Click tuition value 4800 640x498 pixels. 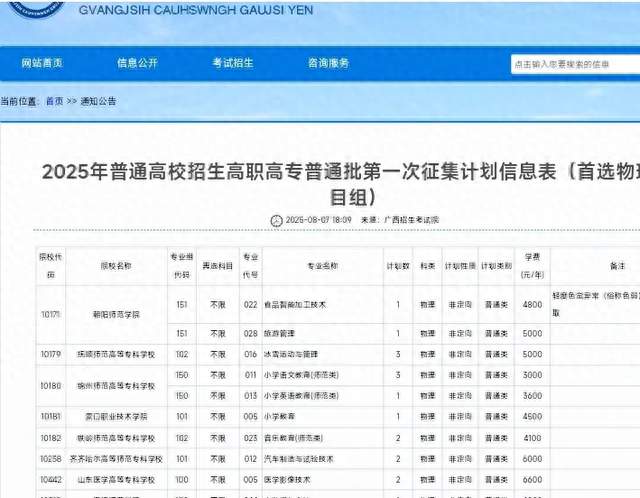pos(532,305)
